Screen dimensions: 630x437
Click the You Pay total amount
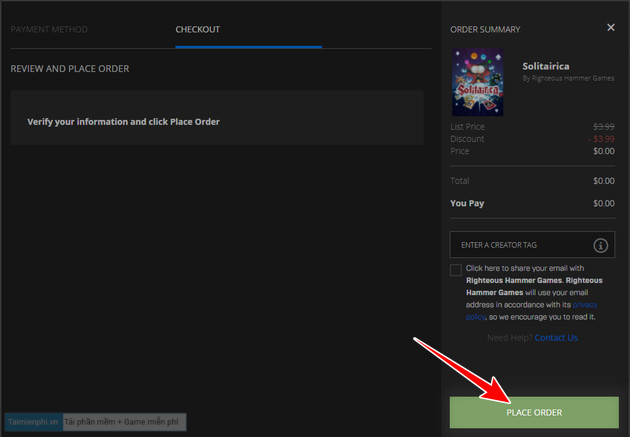[x=603, y=203]
